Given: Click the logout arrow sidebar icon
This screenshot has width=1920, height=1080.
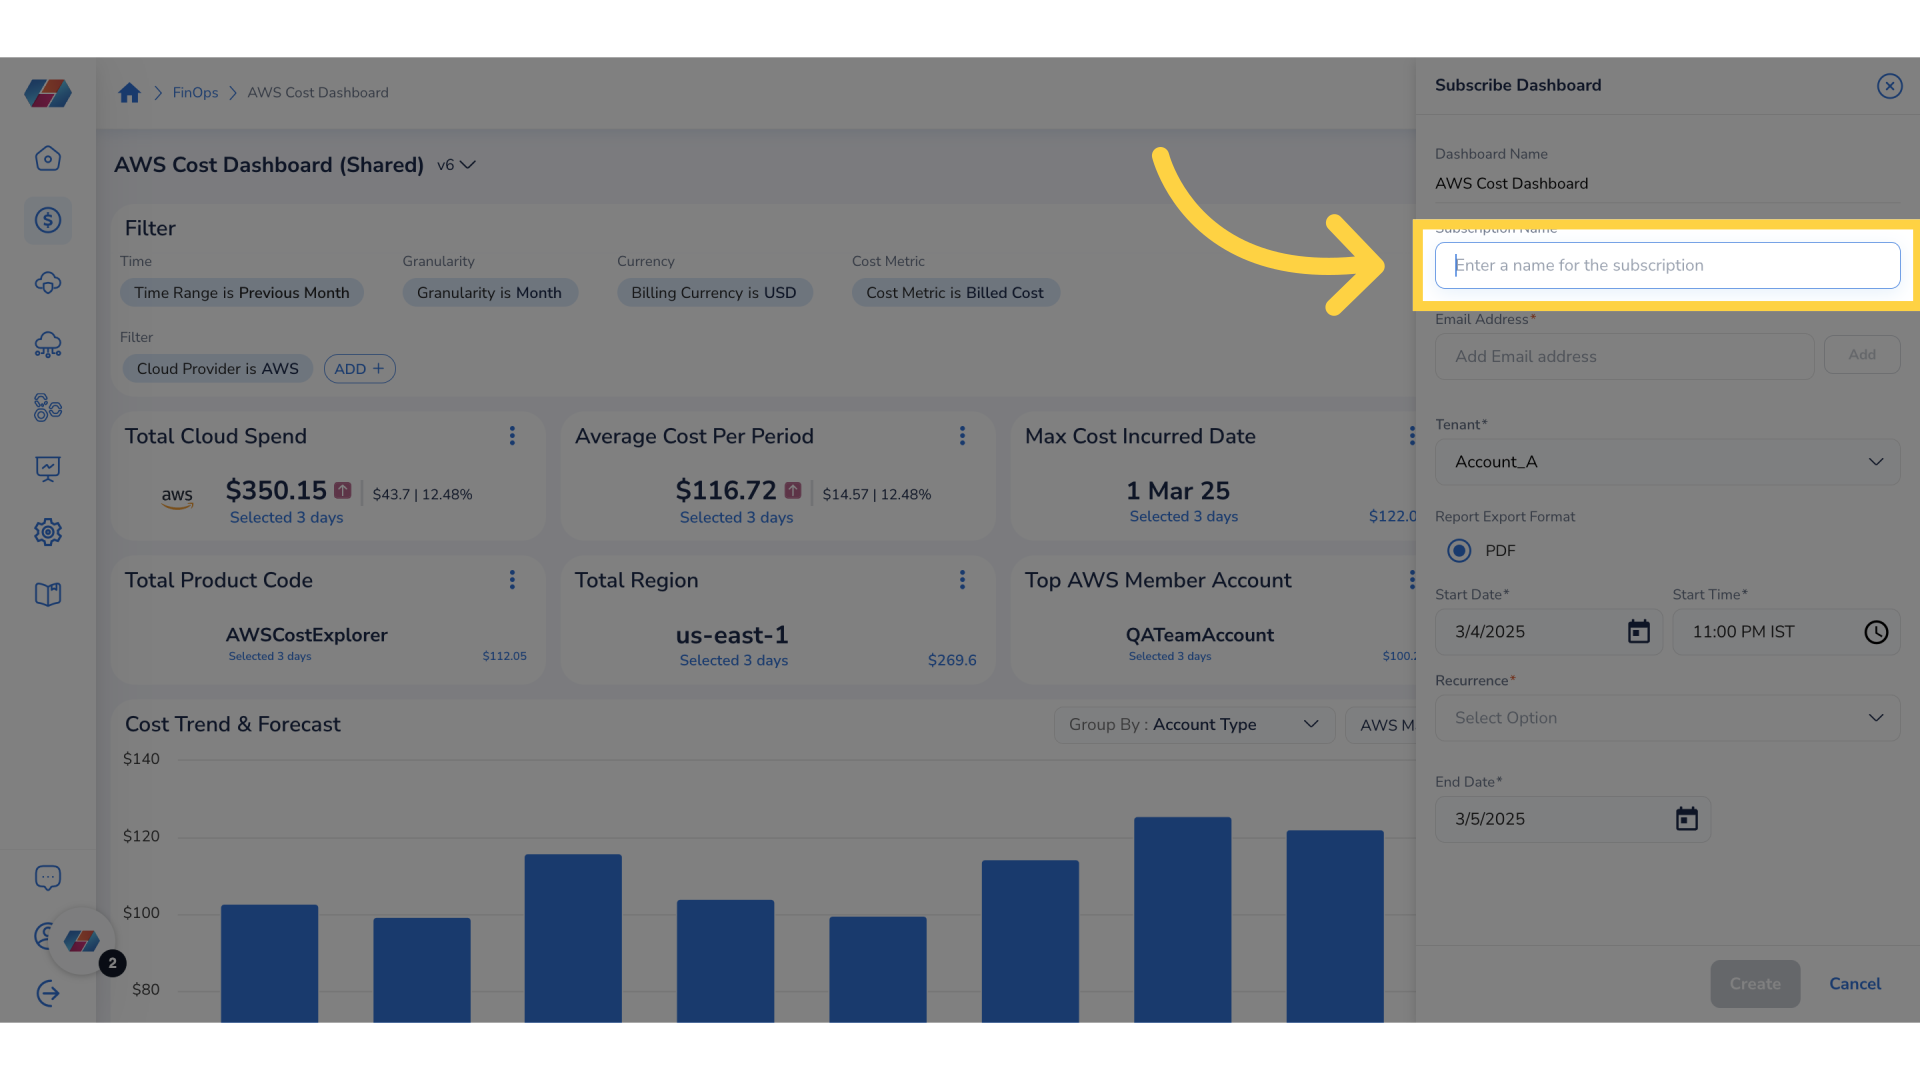Looking at the screenshot, I should tap(48, 993).
